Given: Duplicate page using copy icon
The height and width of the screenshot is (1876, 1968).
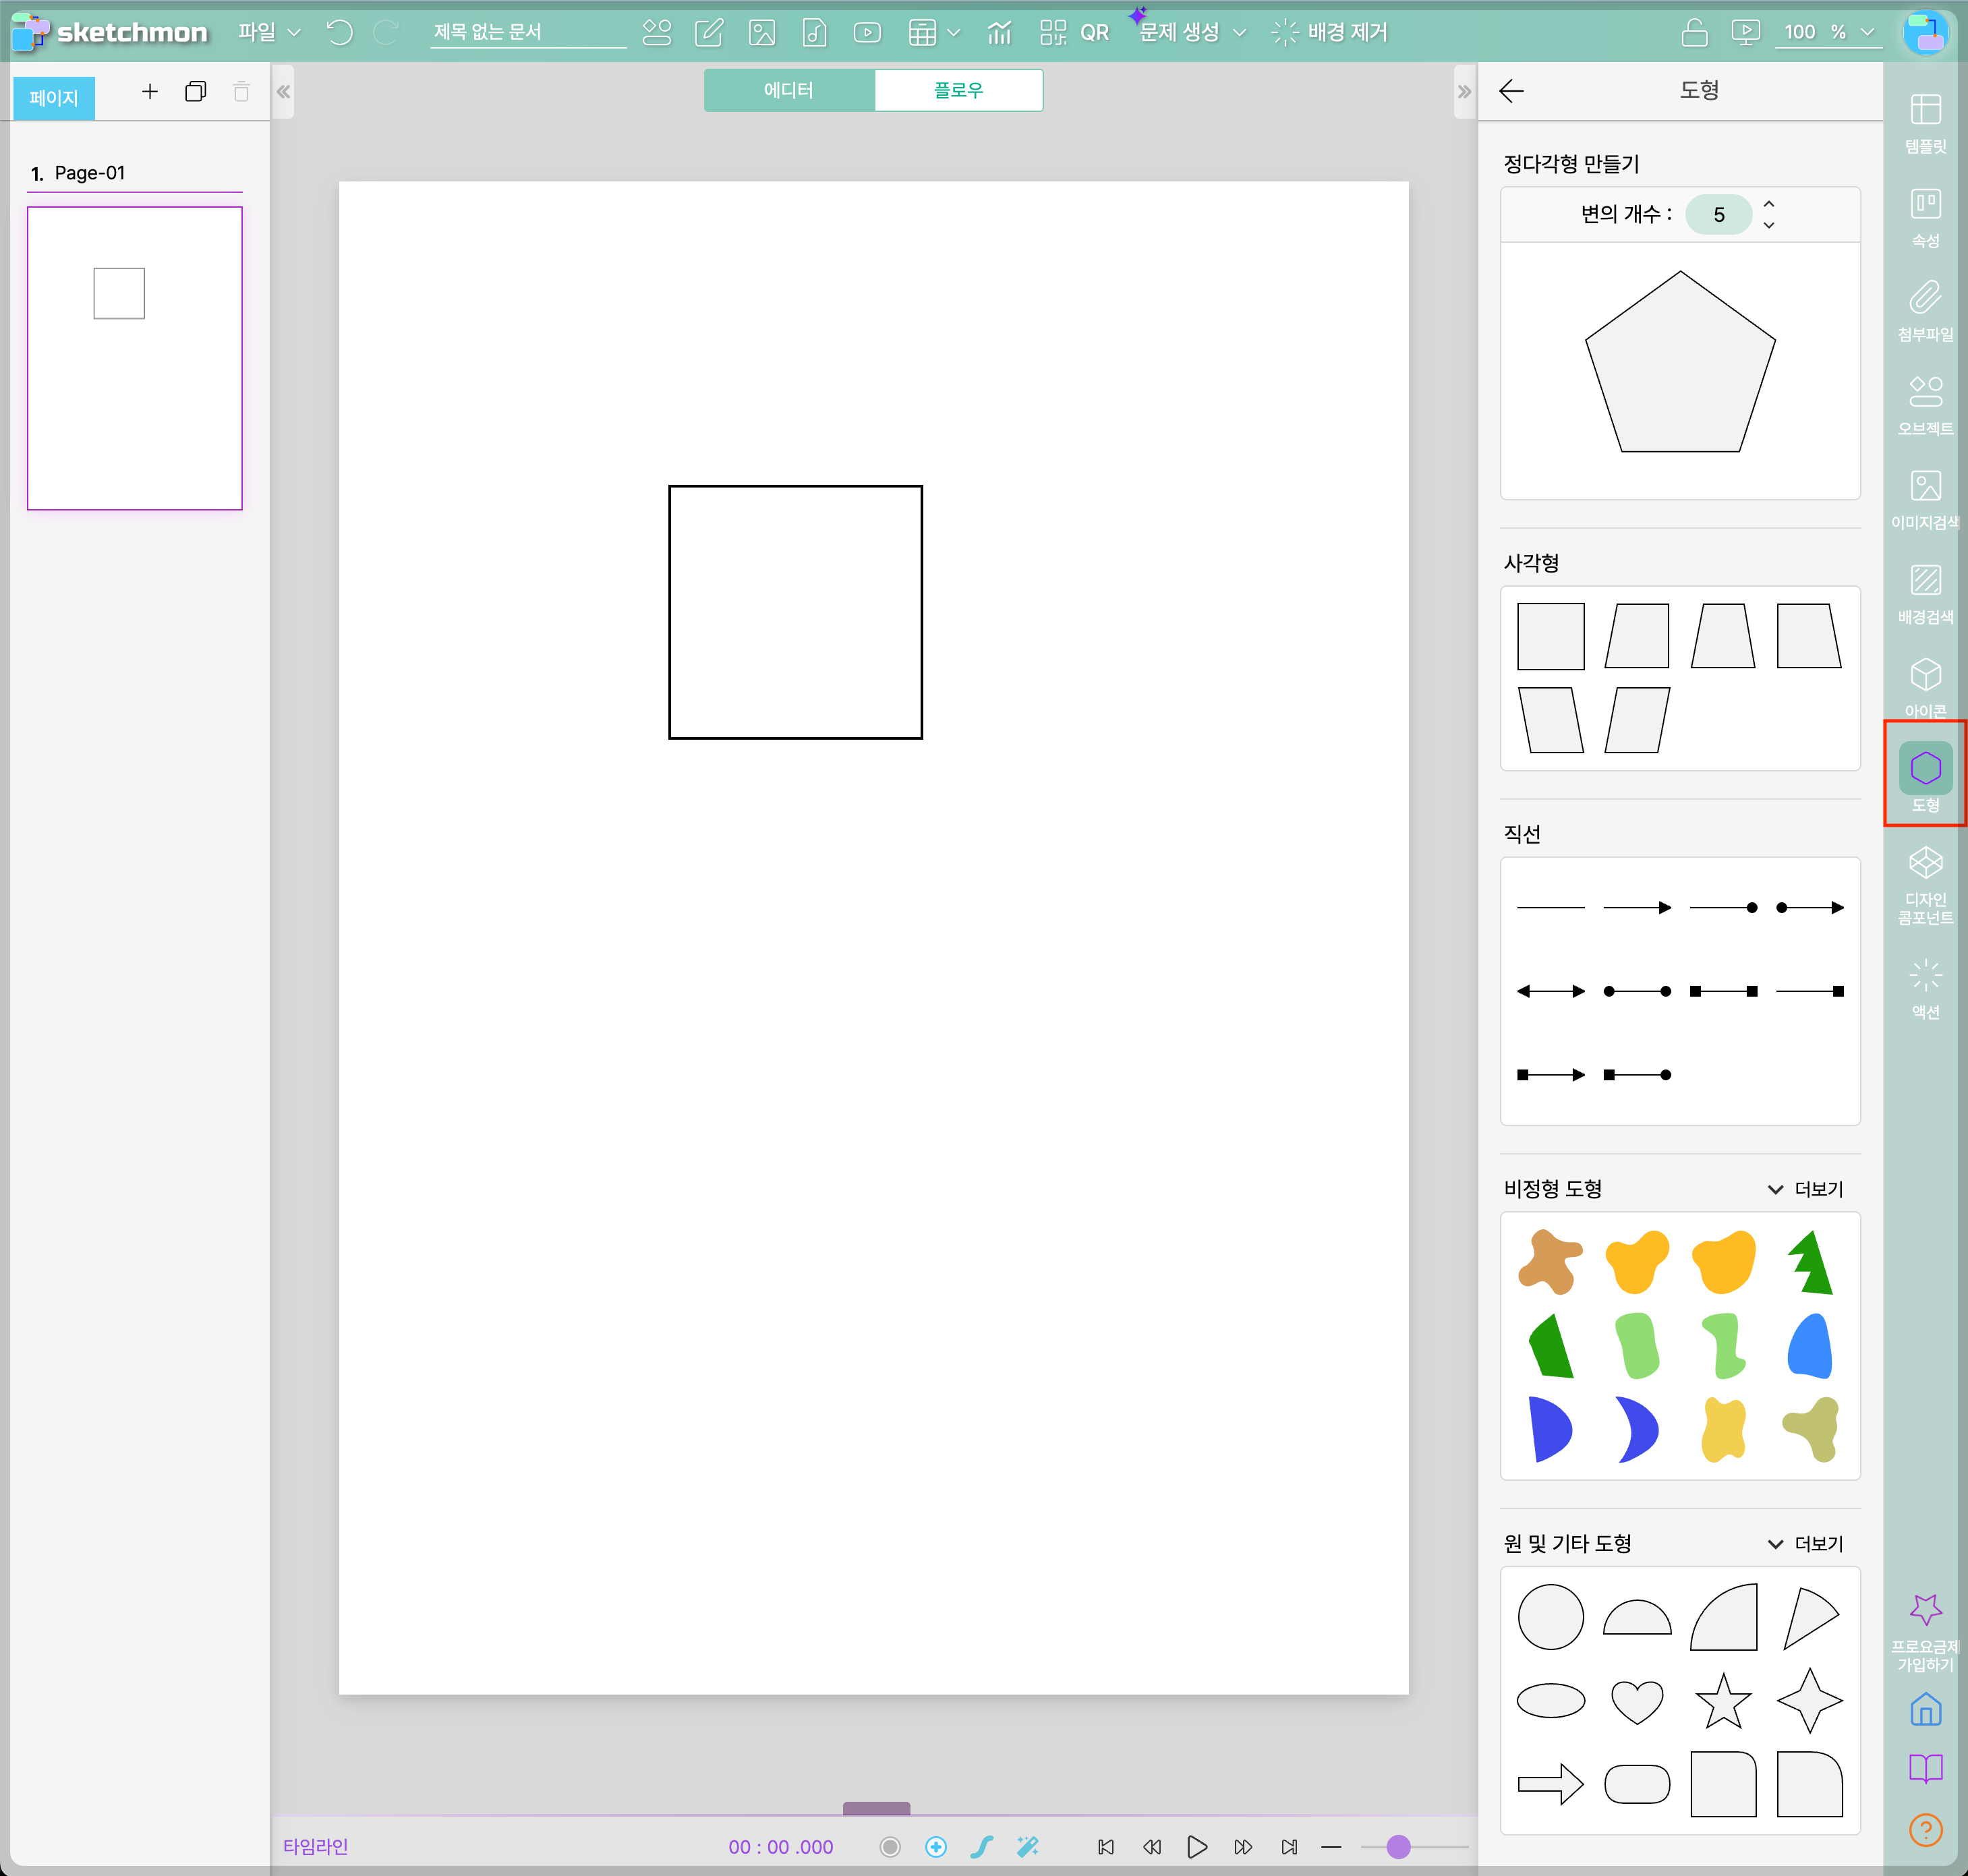Looking at the screenshot, I should pos(196,92).
